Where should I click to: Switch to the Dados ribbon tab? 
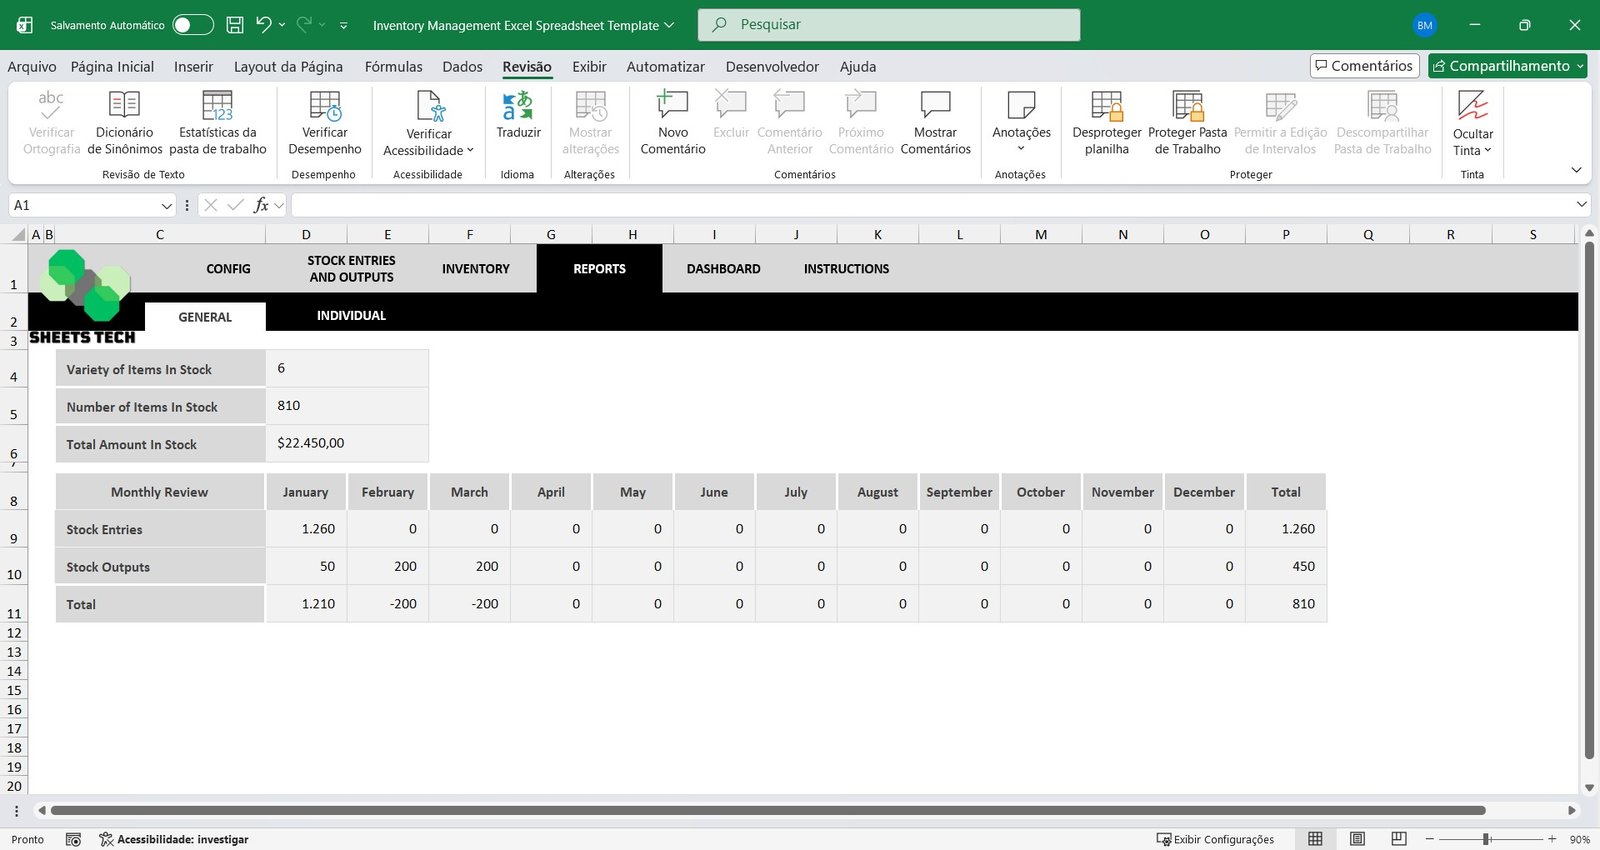tap(462, 67)
